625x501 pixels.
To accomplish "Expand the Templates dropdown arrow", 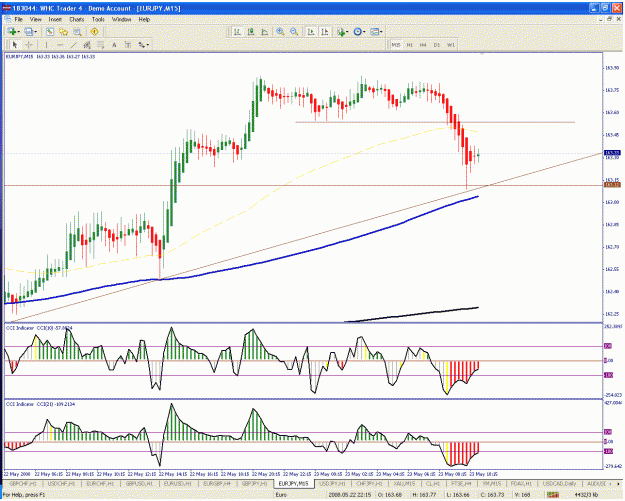I will (x=381, y=32).
